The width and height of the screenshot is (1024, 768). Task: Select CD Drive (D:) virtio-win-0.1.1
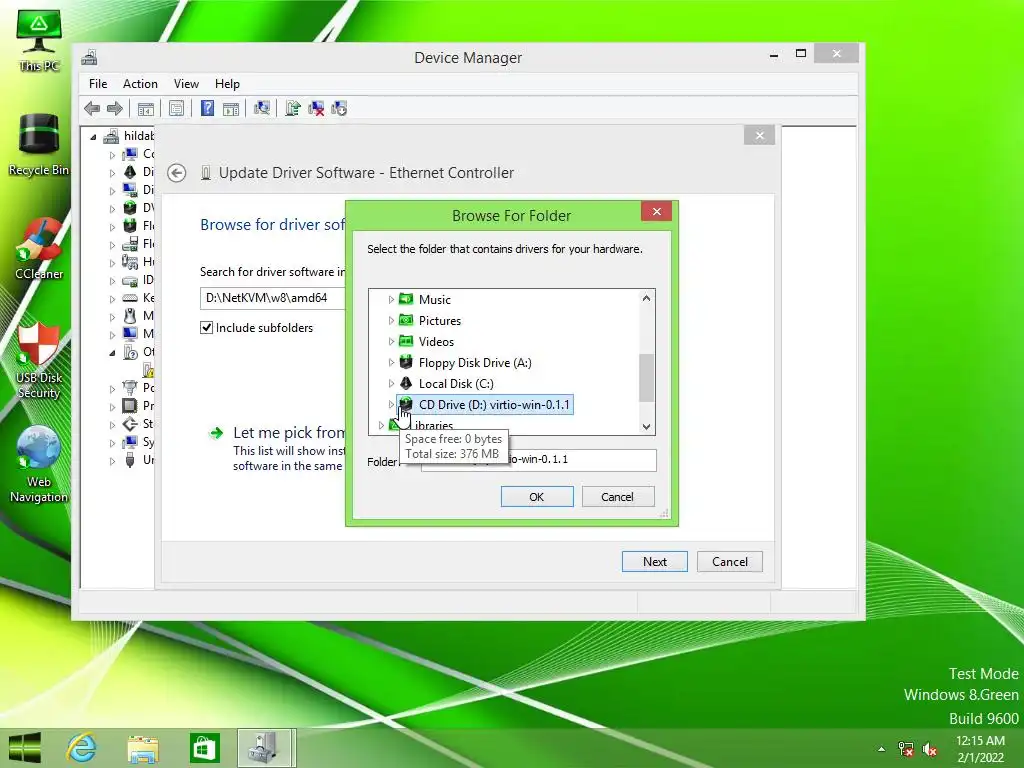[485, 404]
